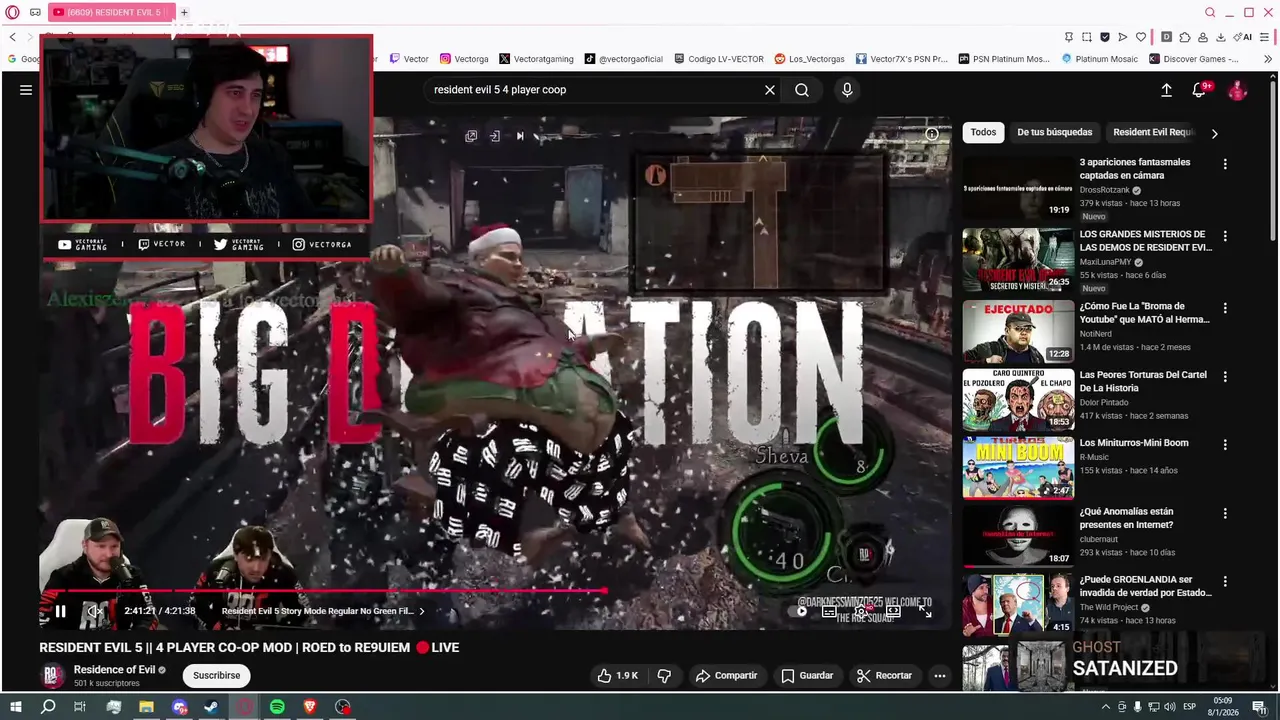This screenshot has height=720, width=1280.
Task: Open PSN Platinum Mosaic bookmark
Action: 1004,59
